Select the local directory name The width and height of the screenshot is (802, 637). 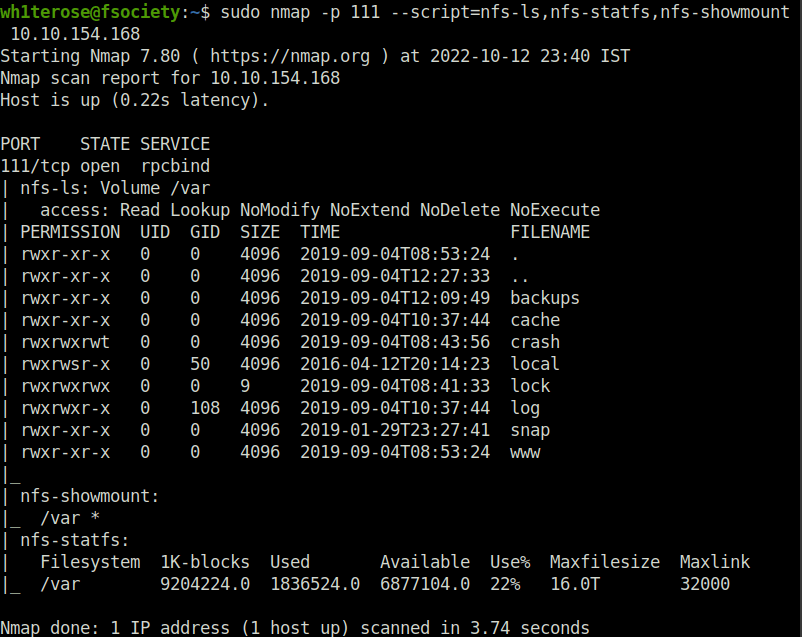(535, 364)
